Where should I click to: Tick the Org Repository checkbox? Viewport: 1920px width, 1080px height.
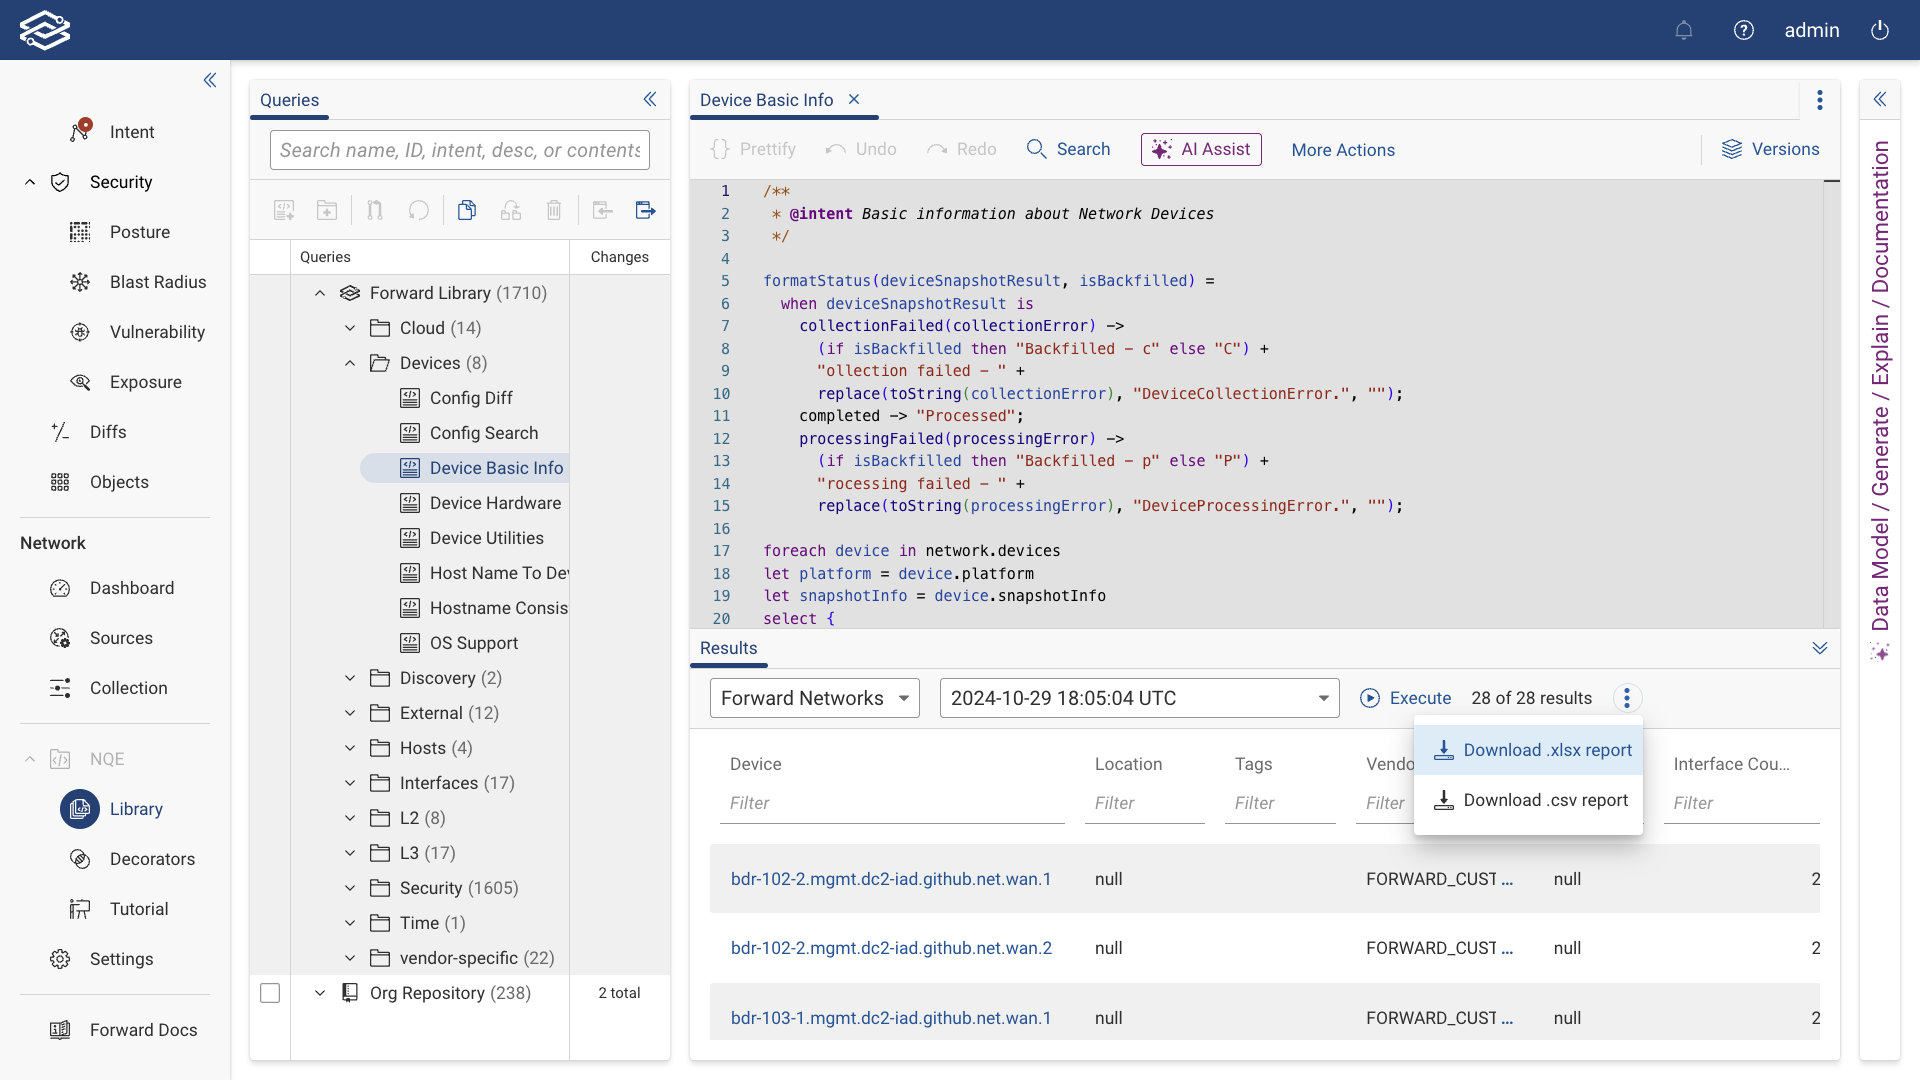point(270,993)
